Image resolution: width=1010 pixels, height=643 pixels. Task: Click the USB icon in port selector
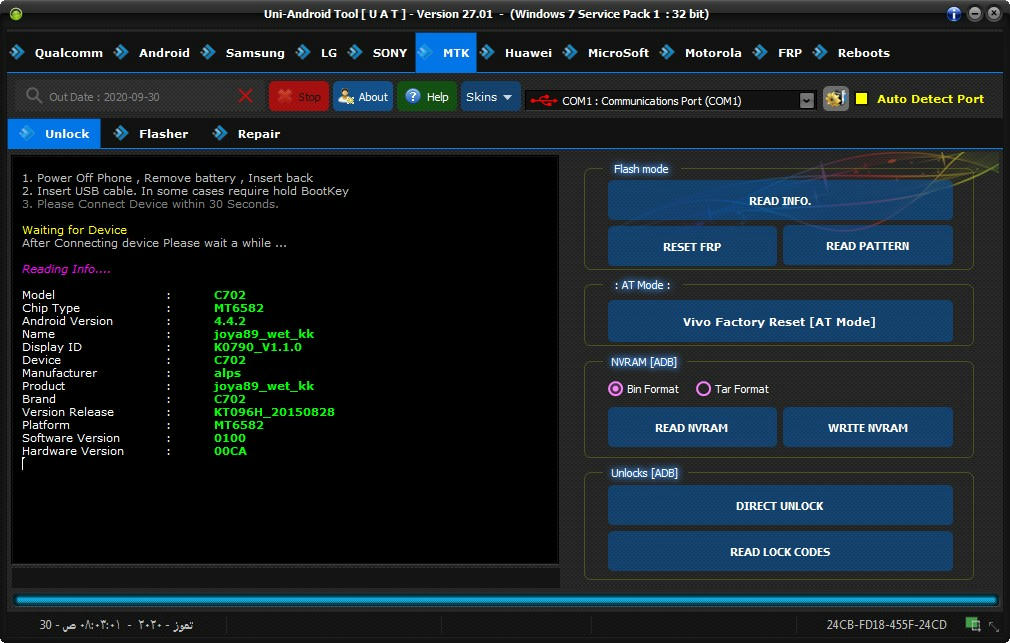pos(543,101)
